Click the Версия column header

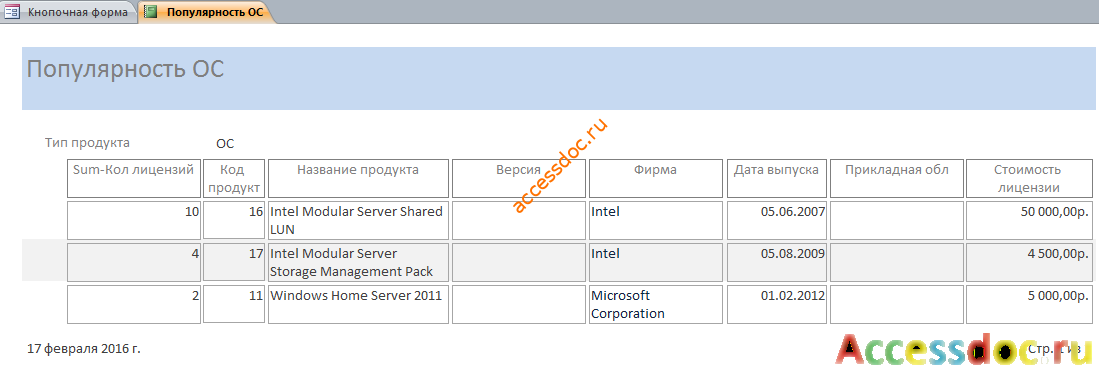pyautogui.click(x=519, y=178)
